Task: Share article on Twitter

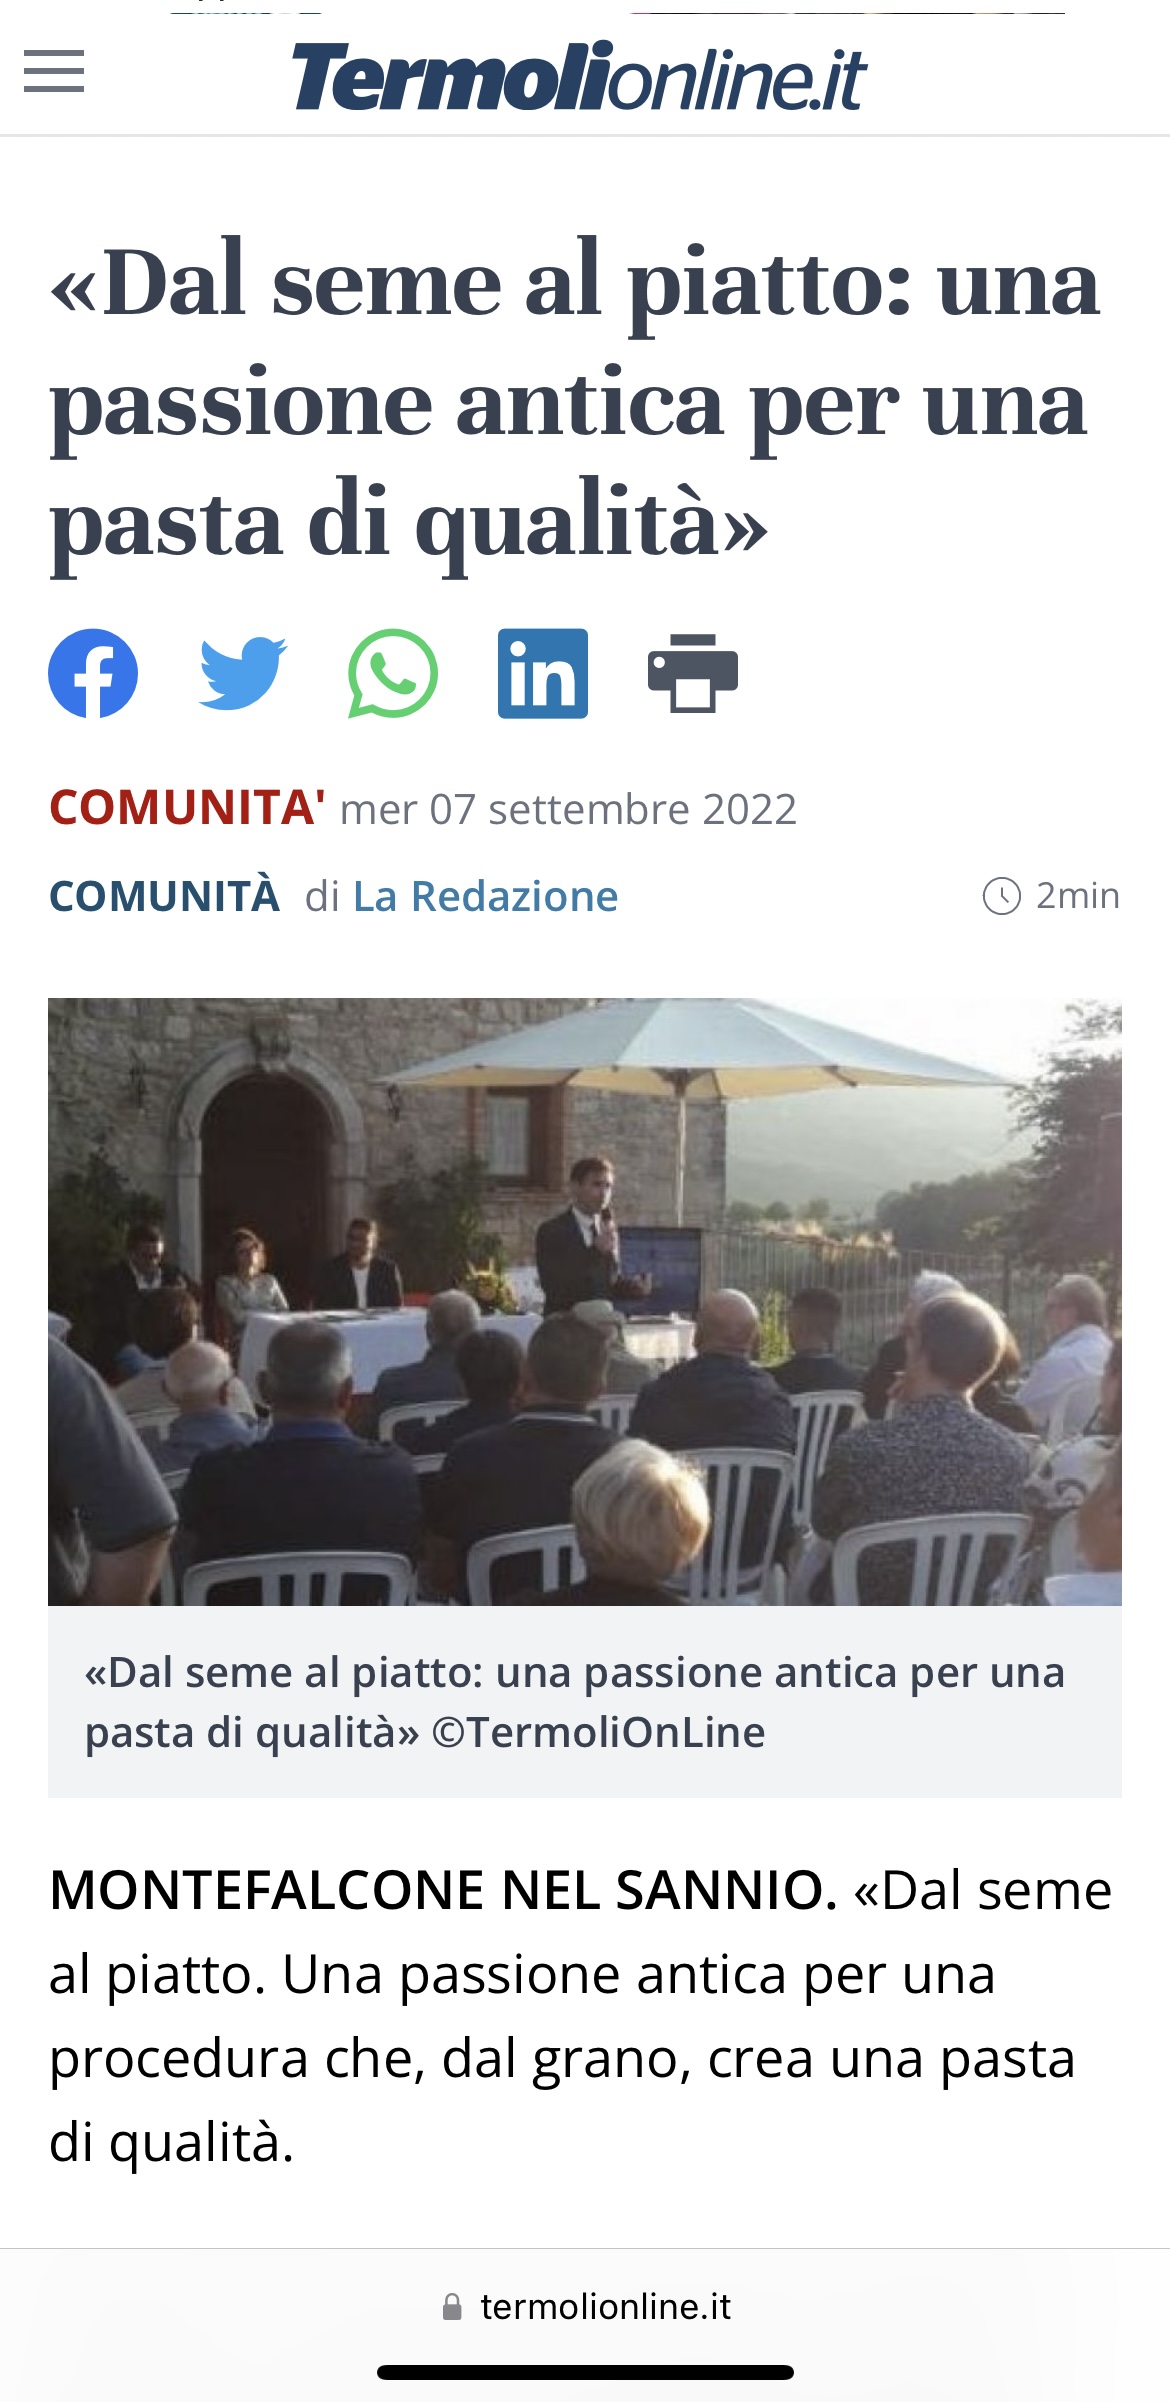Action: click(x=243, y=673)
